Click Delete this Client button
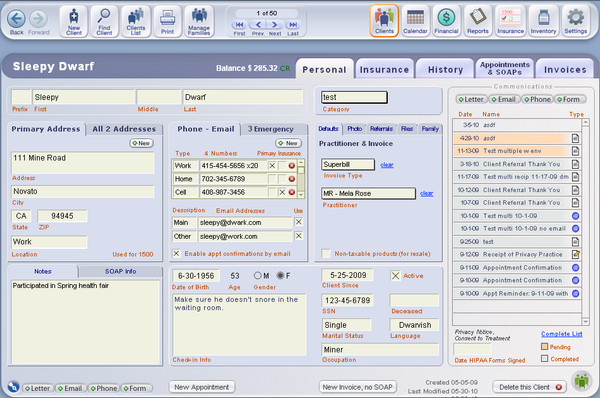This screenshot has width=600, height=398. tap(530, 387)
